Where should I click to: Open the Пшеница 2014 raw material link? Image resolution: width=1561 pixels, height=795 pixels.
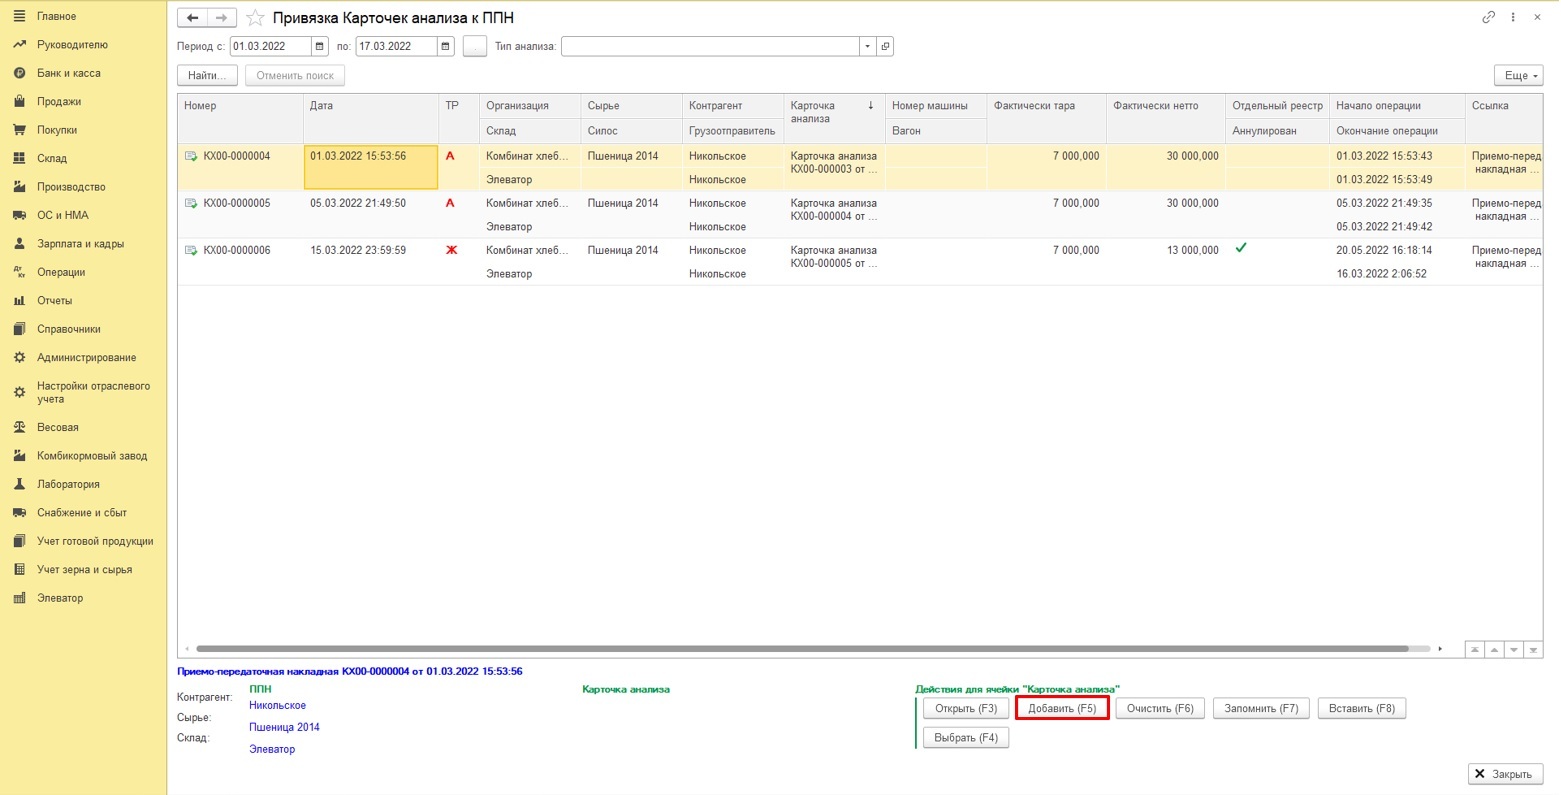tap(284, 727)
